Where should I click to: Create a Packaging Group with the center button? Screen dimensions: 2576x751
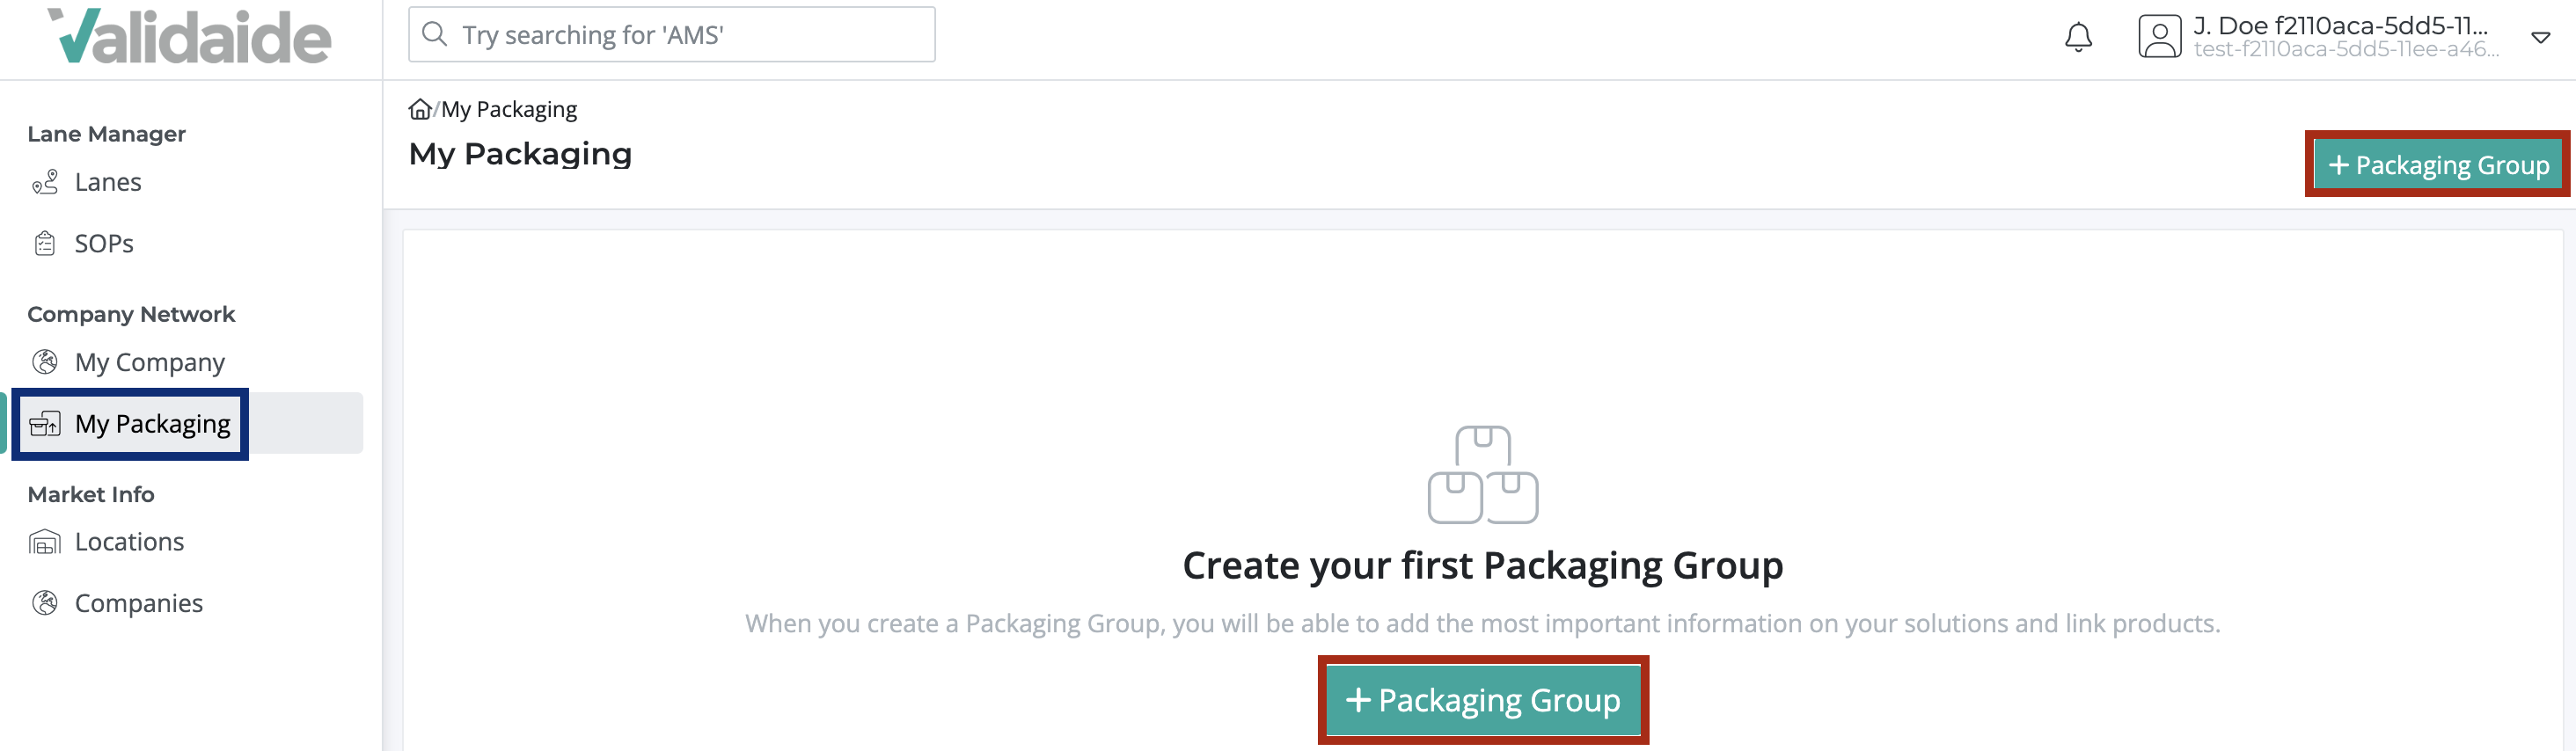pyautogui.click(x=1483, y=700)
